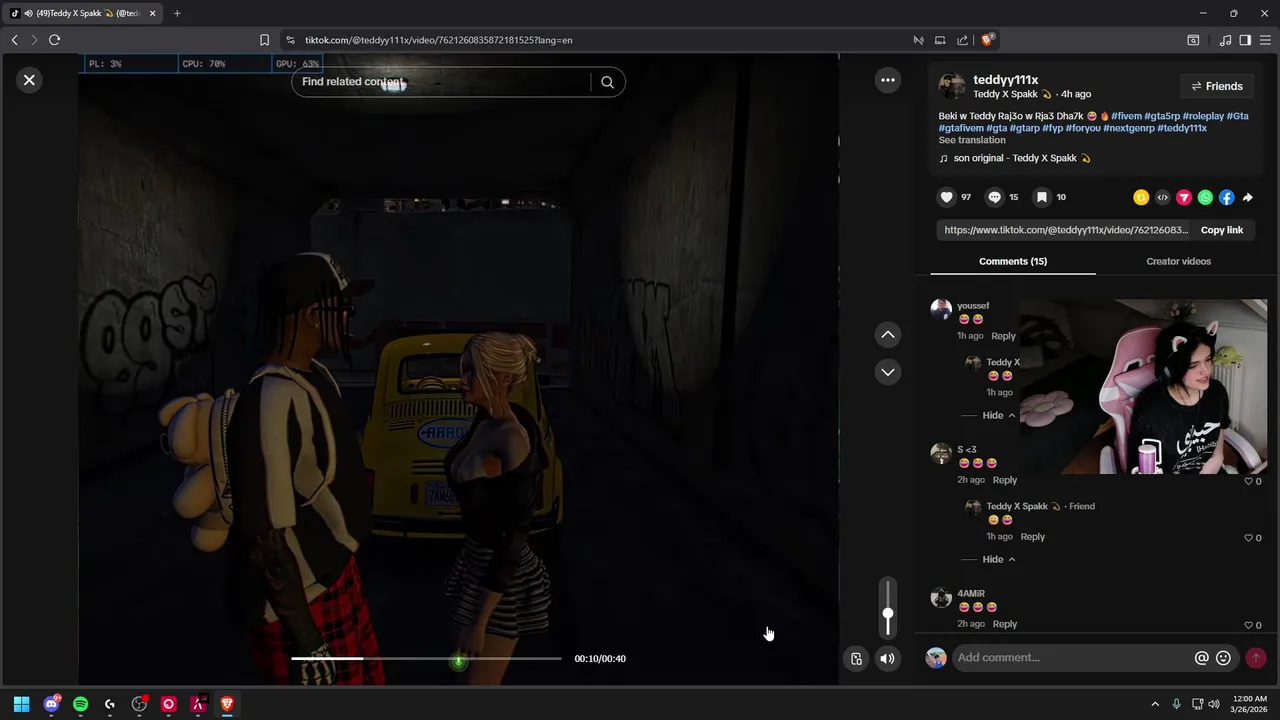Viewport: 1280px width, 720px height.
Task: Click the Copy link button
Action: tap(1221, 230)
